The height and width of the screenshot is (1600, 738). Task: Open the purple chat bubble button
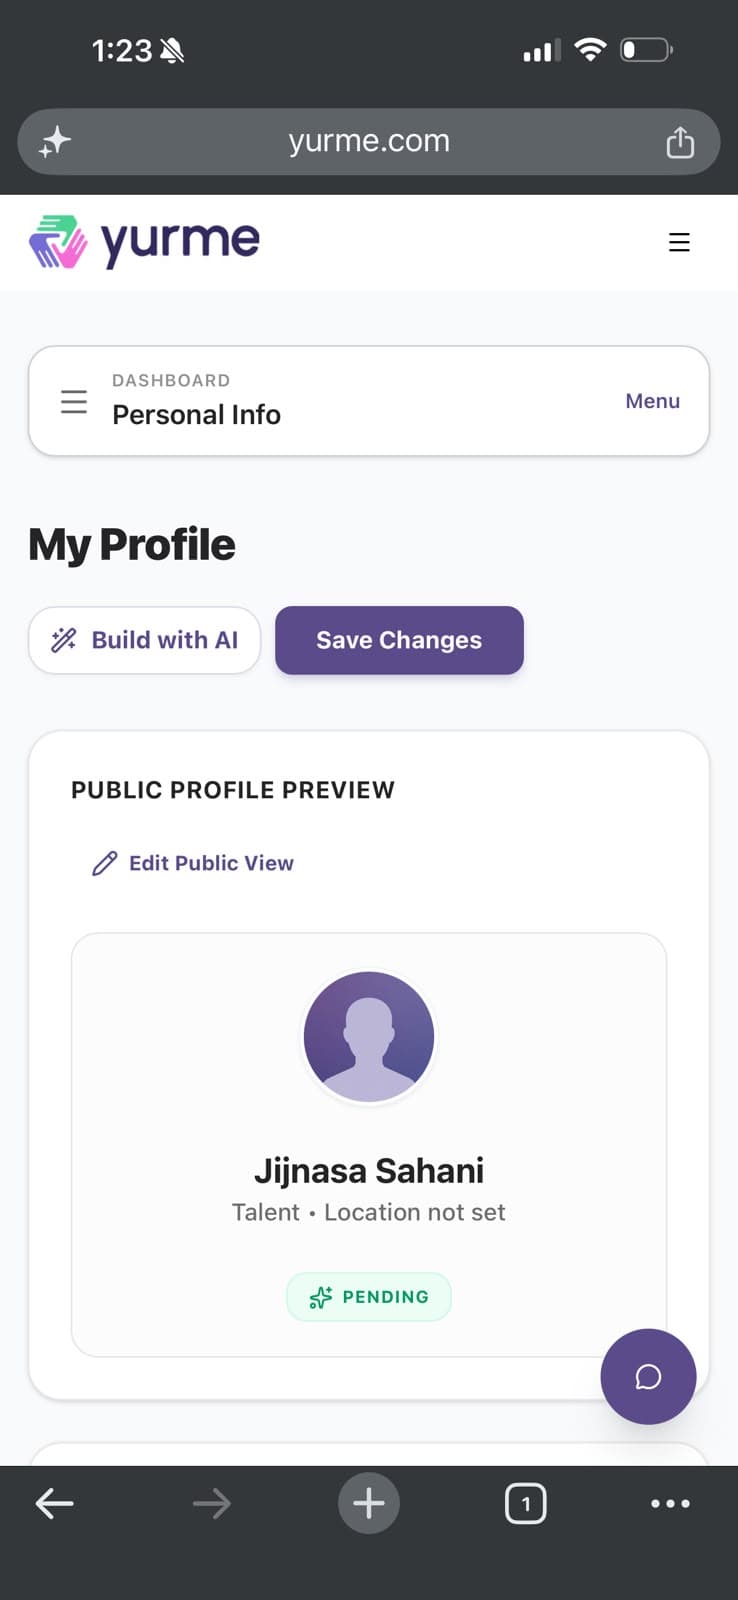pos(648,1376)
